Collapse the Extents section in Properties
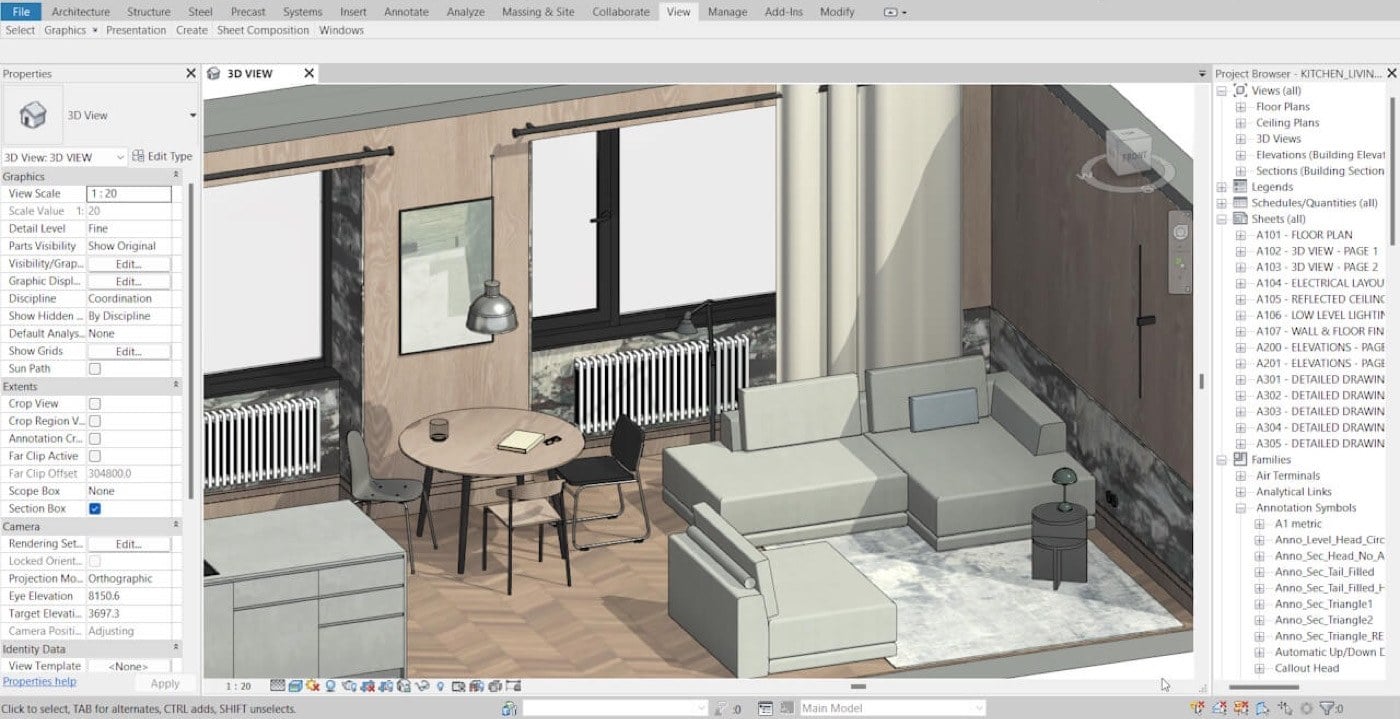 pos(176,387)
